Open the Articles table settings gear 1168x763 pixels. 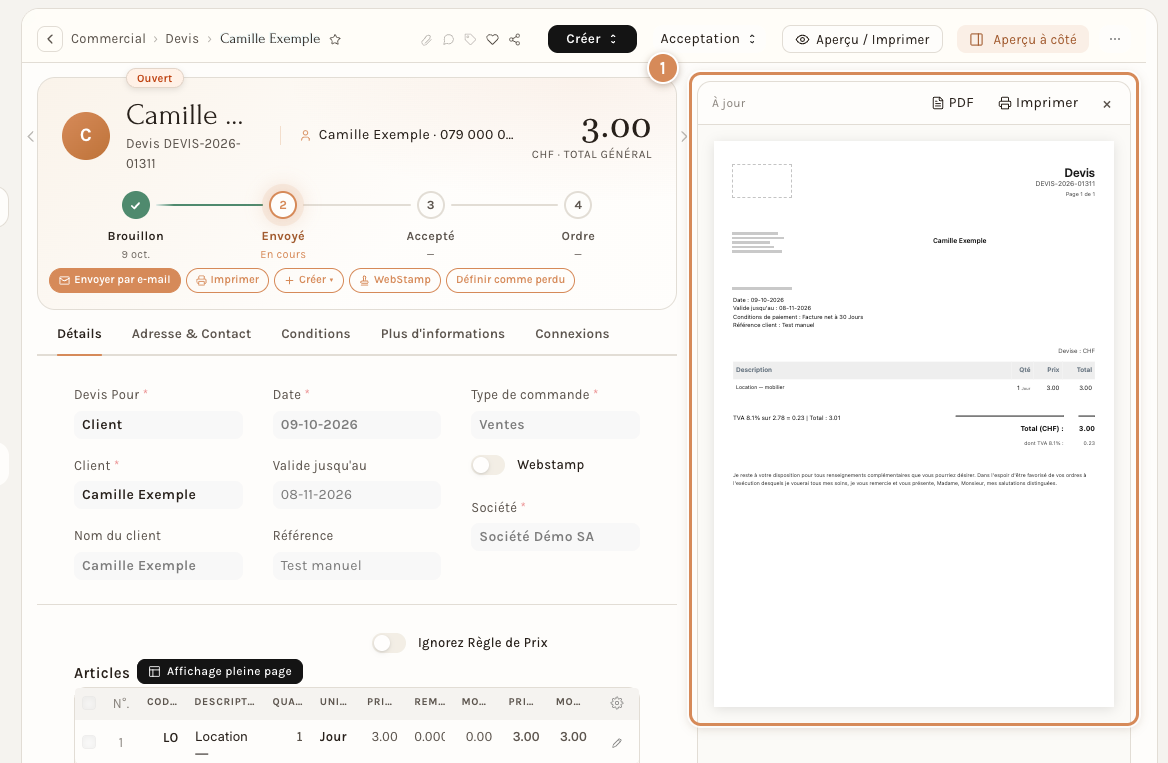coord(617,703)
